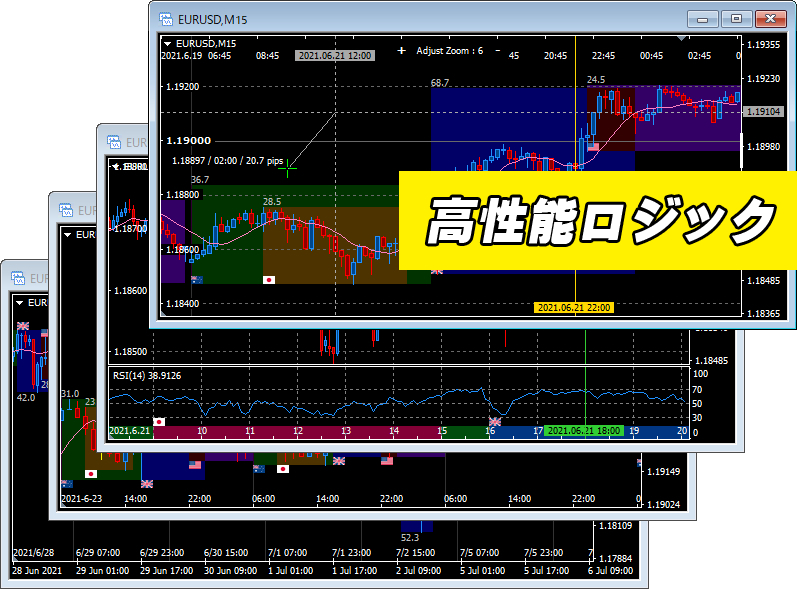Click the UK flag in the rearmost window

click(x=23, y=326)
